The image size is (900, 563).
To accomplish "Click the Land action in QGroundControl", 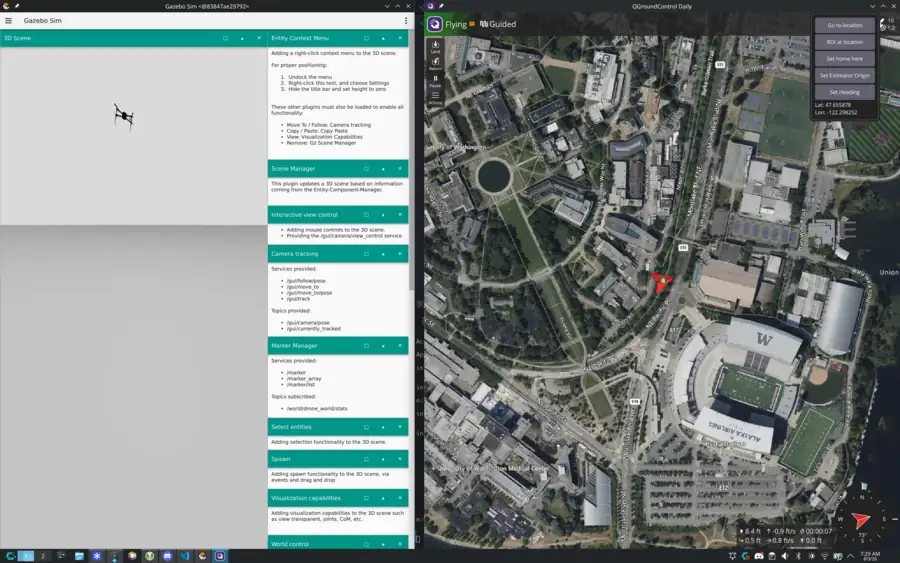I will pos(435,46).
